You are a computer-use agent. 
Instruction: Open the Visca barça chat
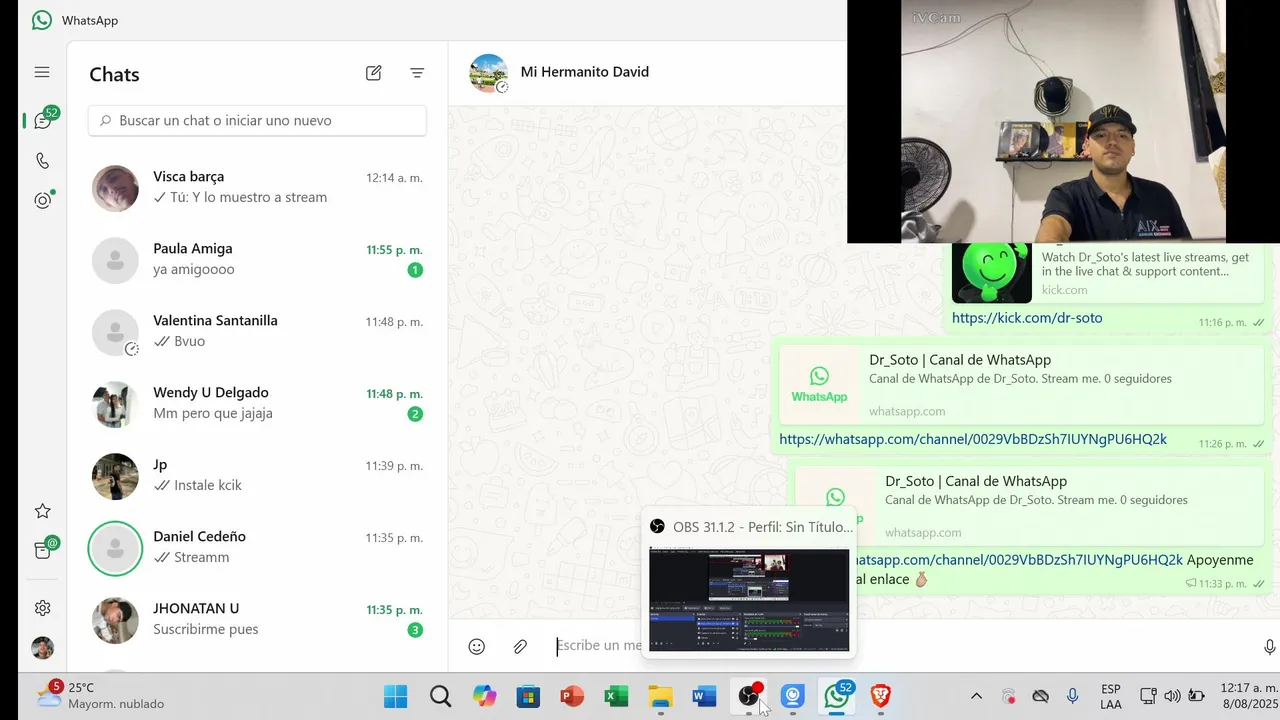[257, 188]
